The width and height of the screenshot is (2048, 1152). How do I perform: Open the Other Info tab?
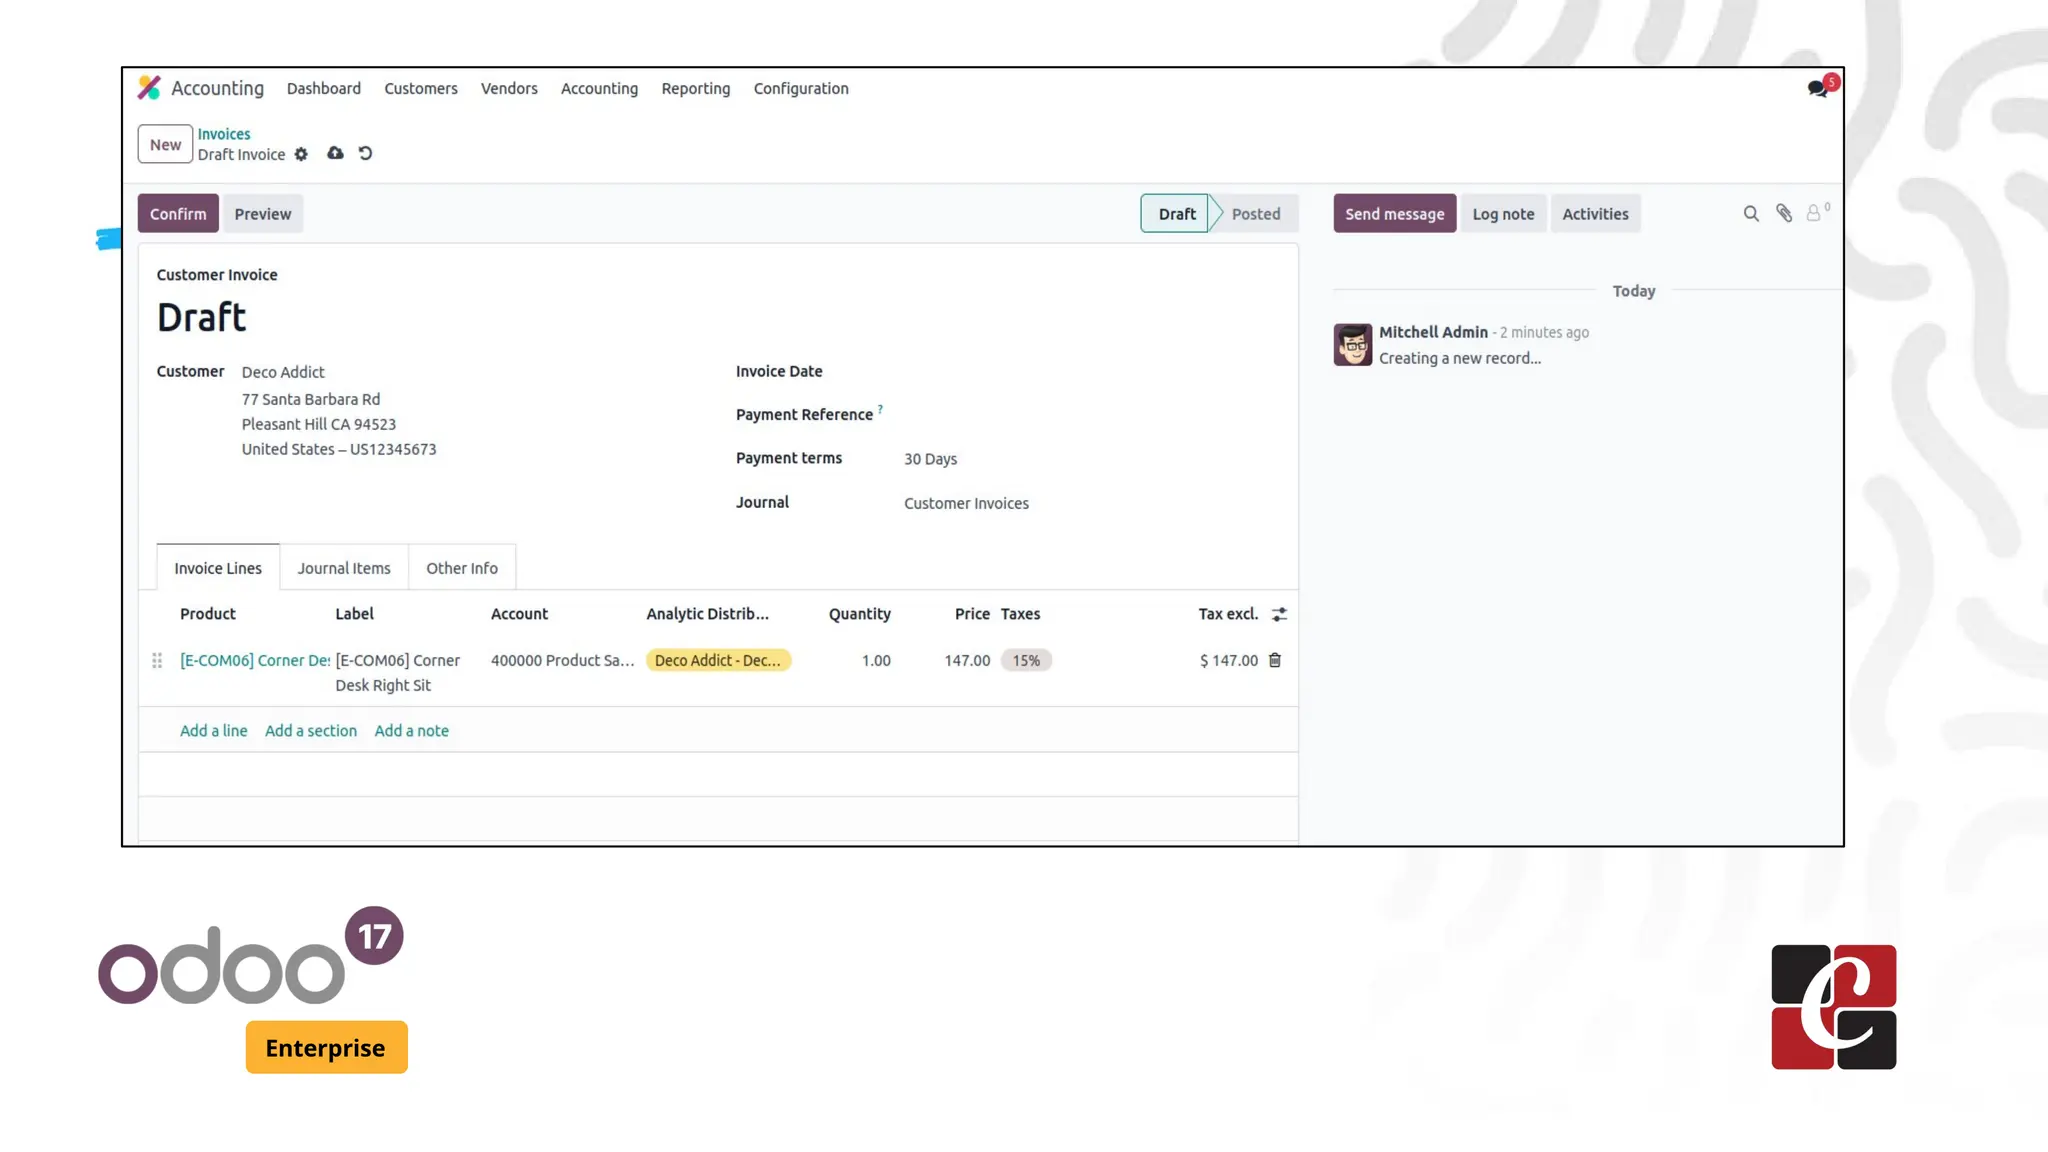(x=461, y=568)
